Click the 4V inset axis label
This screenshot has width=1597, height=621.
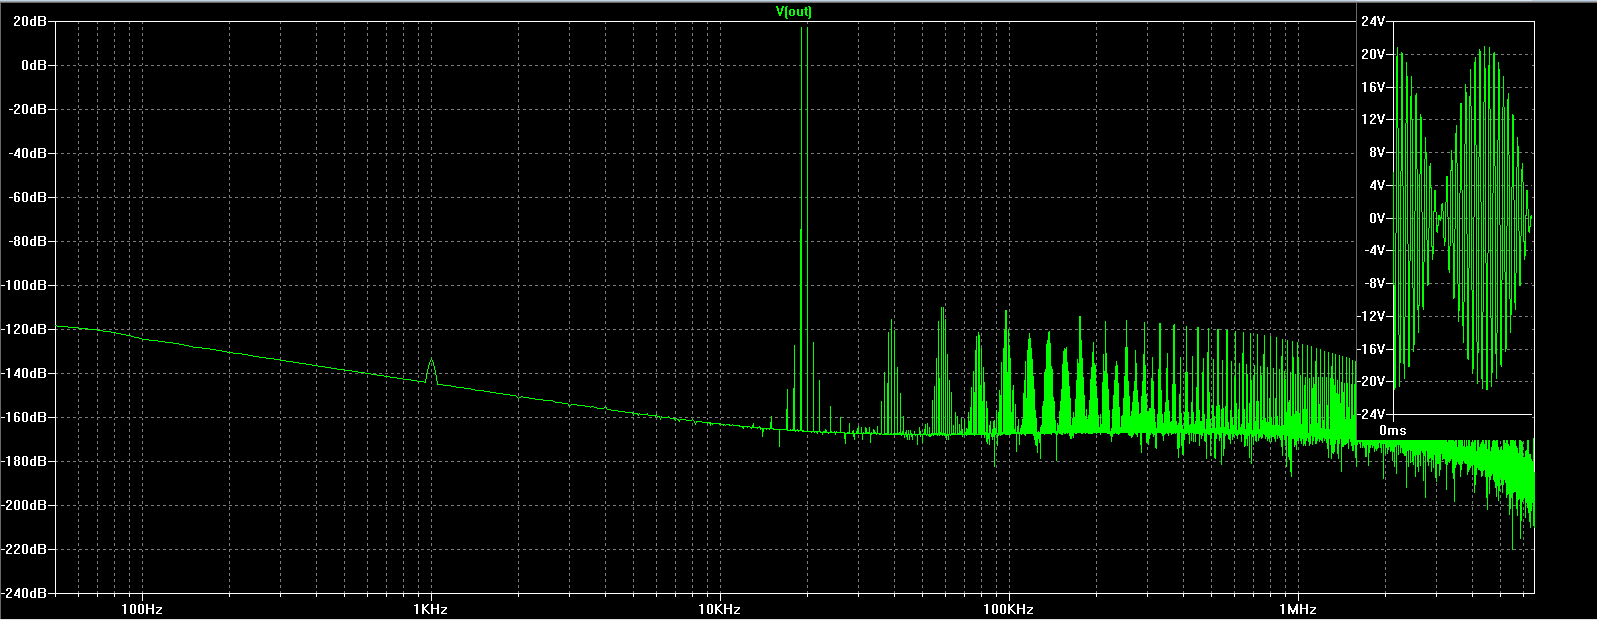tap(1376, 185)
